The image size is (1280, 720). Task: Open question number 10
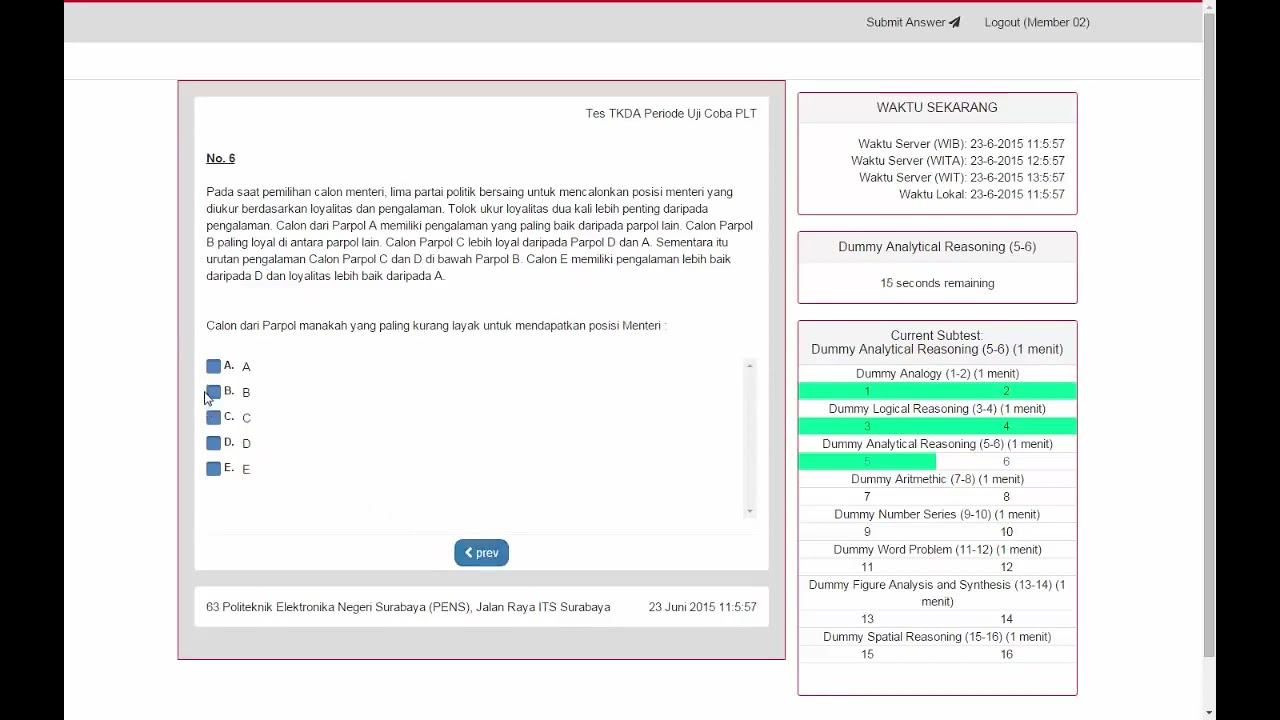pos(1006,531)
